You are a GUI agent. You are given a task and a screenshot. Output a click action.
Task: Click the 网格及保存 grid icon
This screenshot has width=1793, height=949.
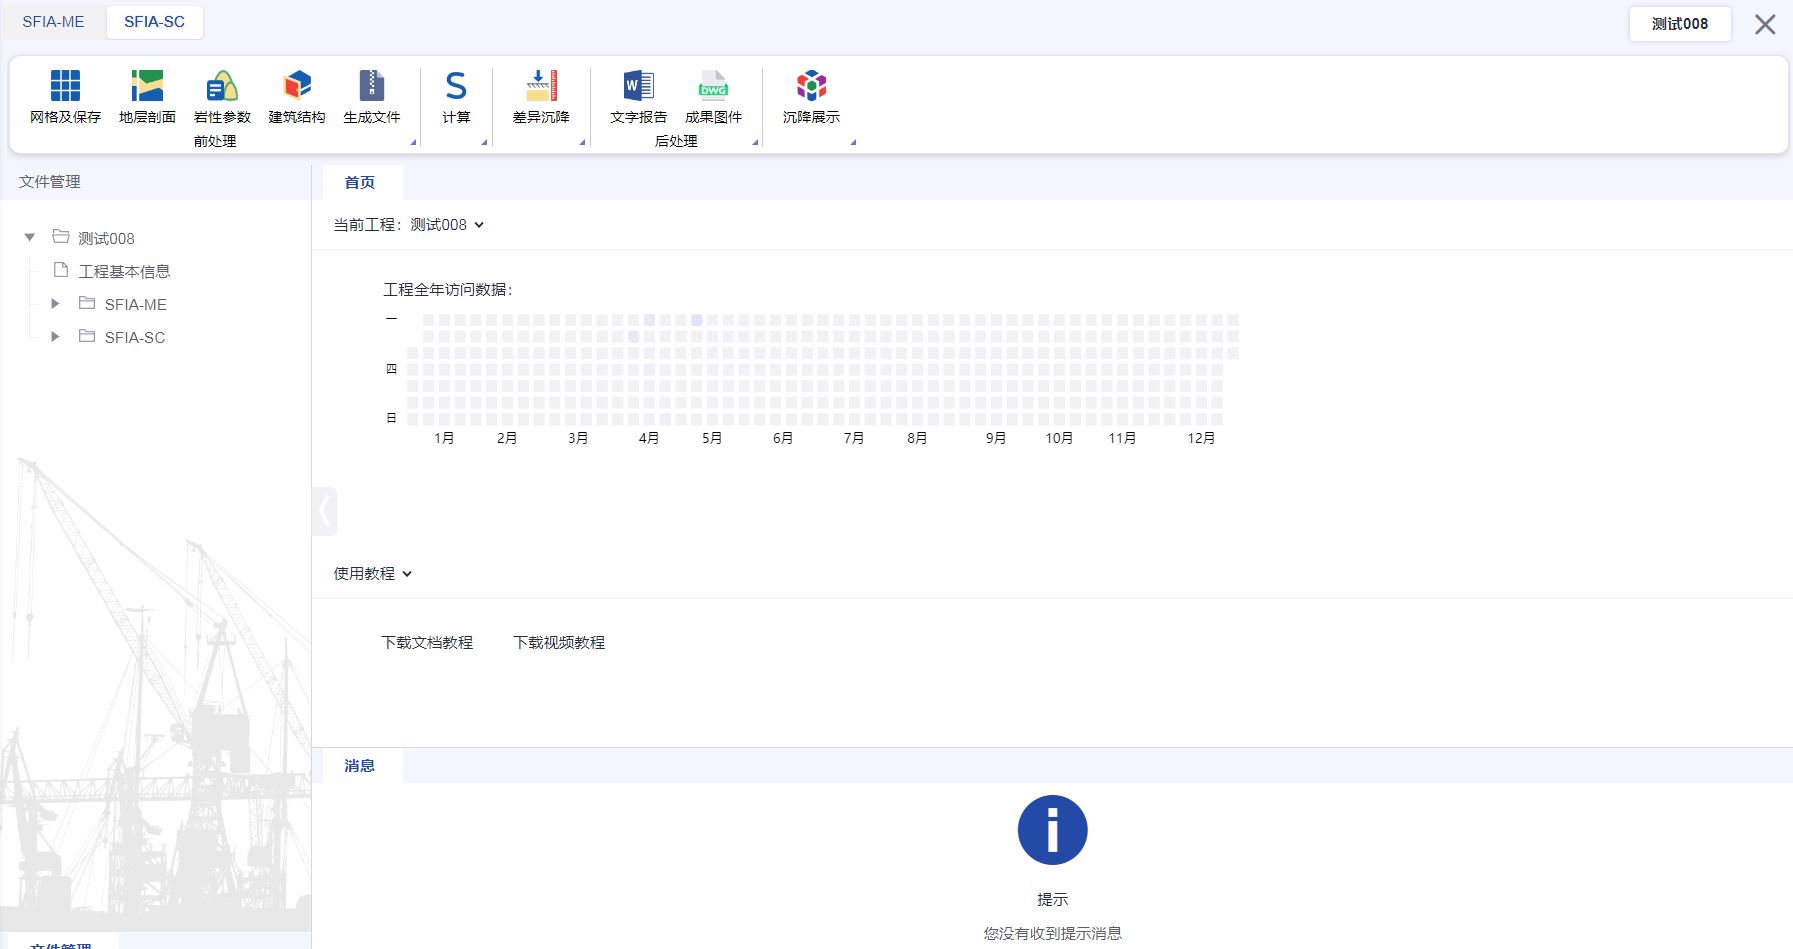pos(65,87)
